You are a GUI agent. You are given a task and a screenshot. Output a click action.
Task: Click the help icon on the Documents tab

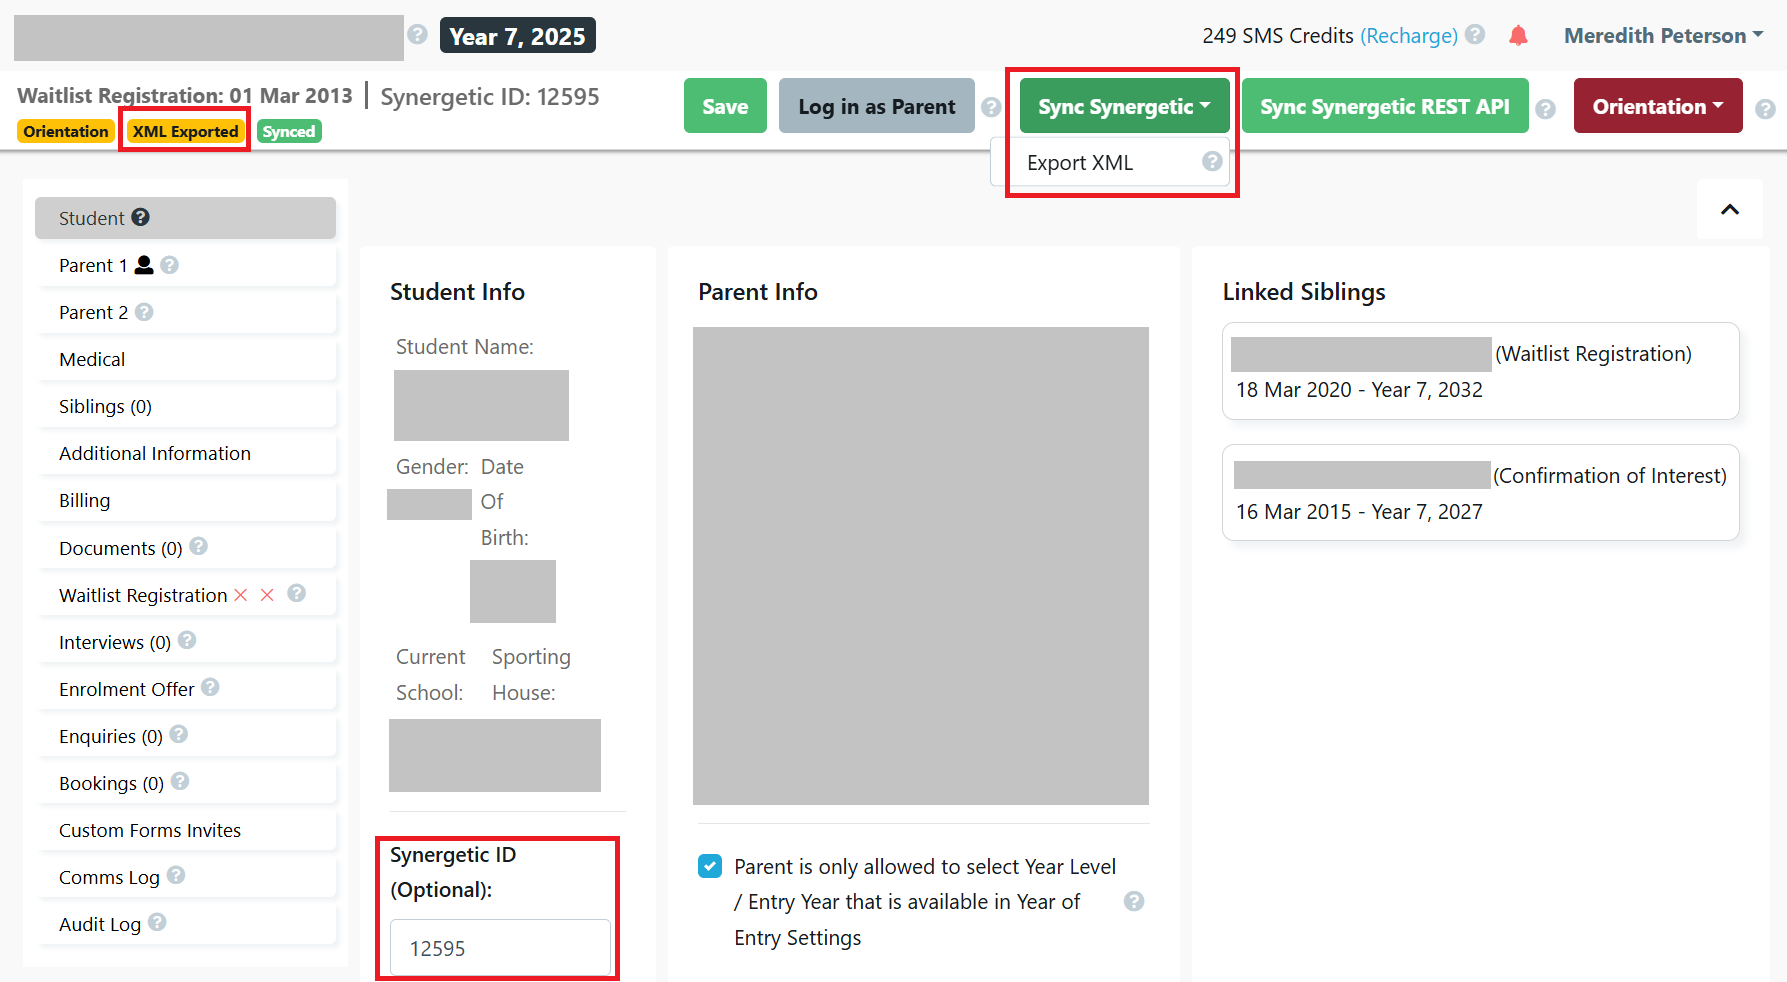tap(199, 547)
